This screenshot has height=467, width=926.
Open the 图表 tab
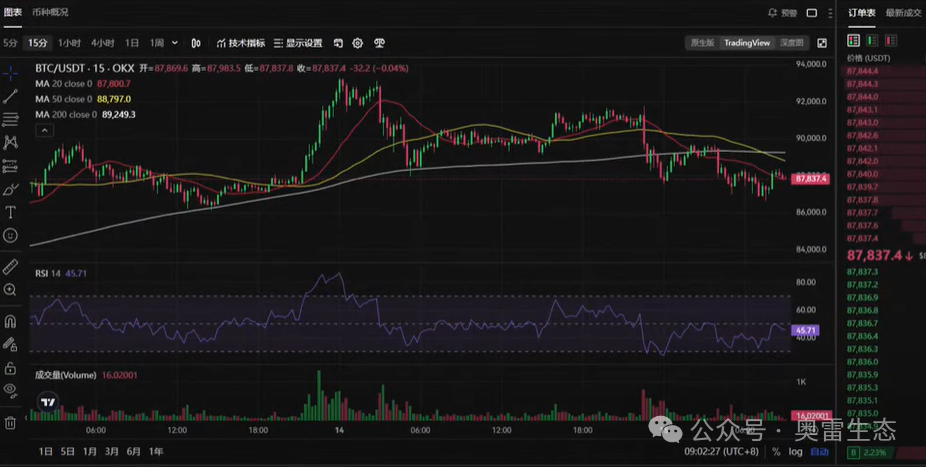[12, 12]
